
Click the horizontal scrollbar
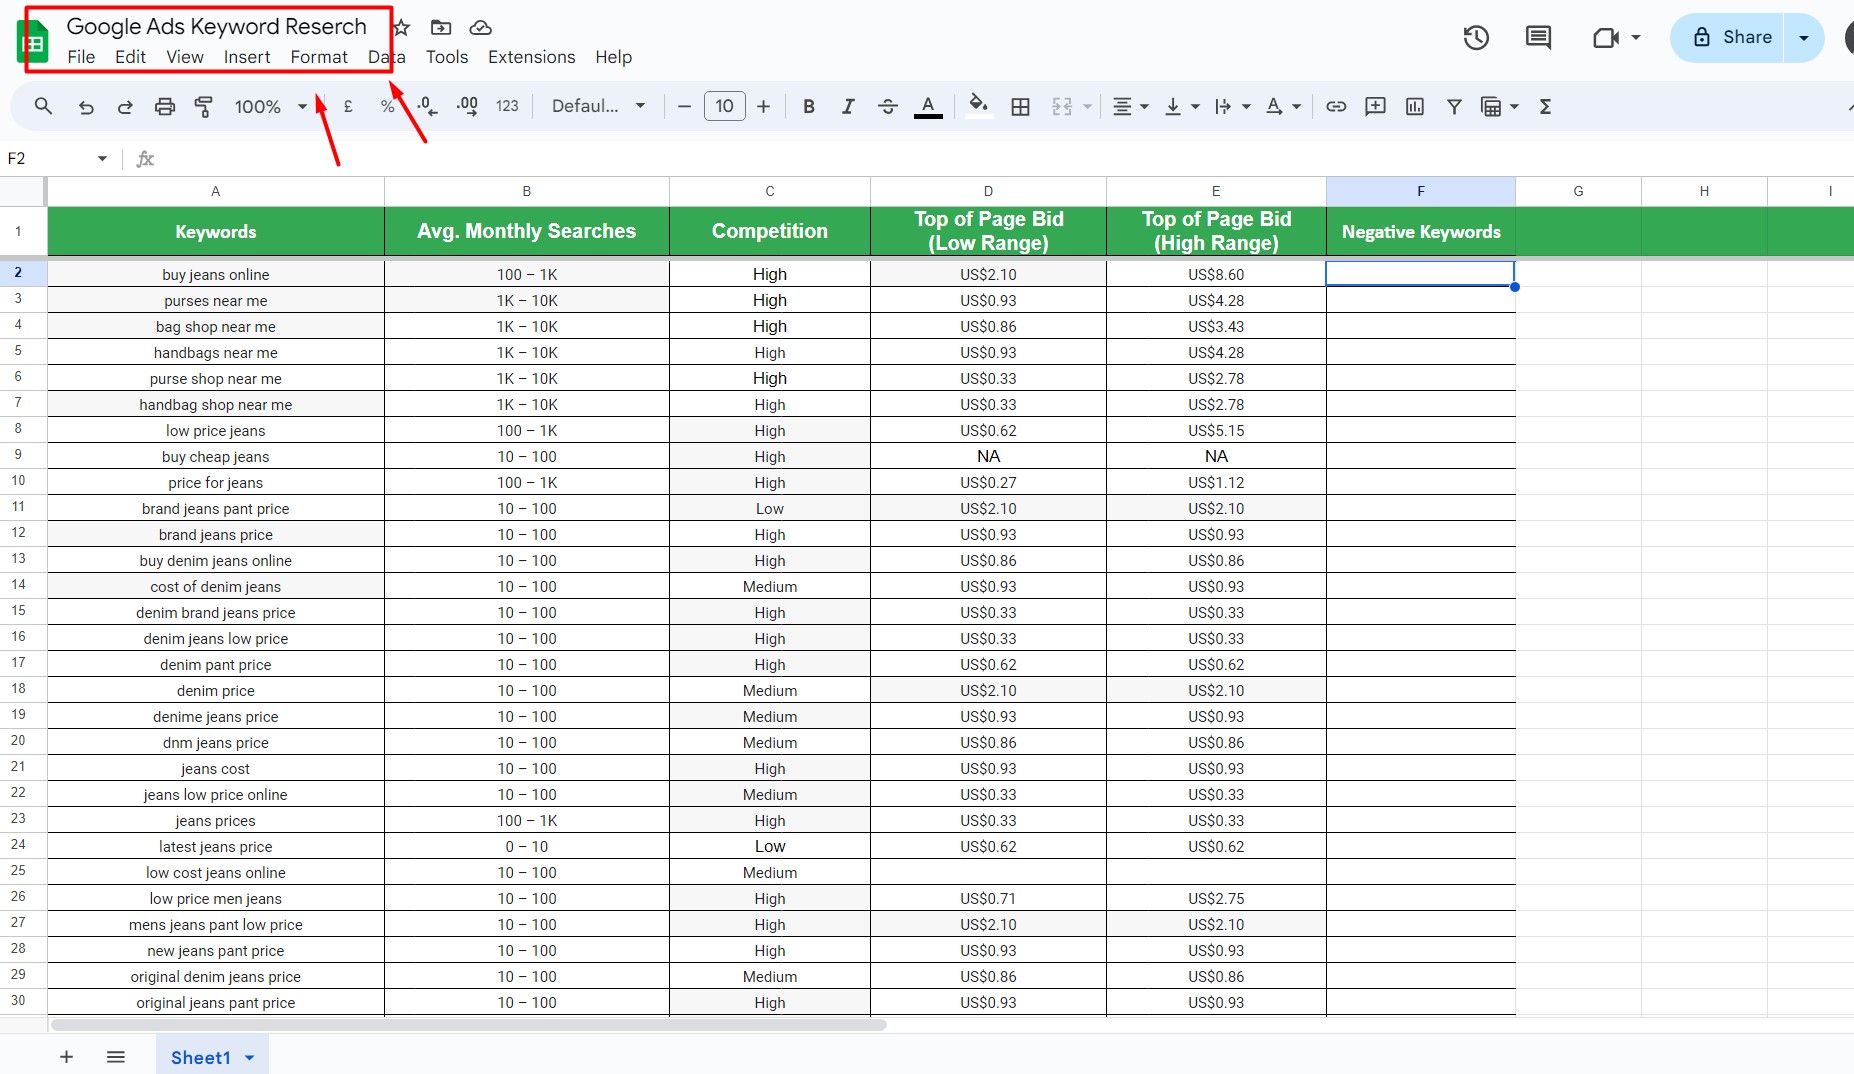point(468,1025)
